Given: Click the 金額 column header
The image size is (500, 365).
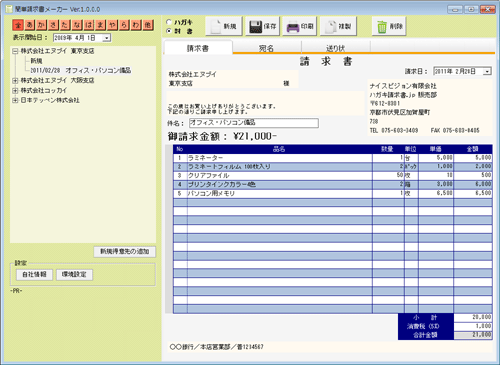Looking at the screenshot, I should pos(473,149).
